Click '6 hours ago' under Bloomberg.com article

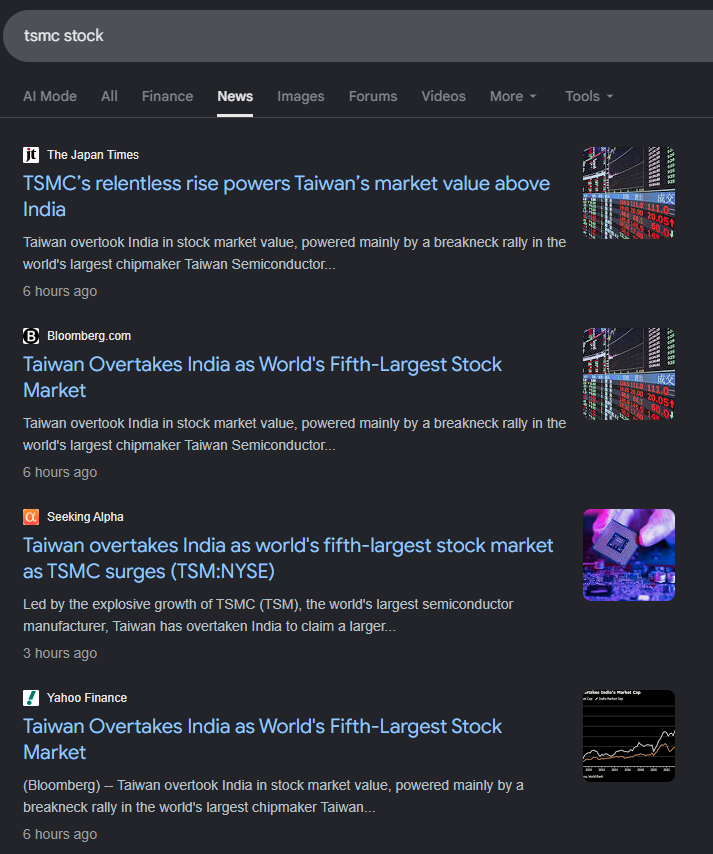(x=60, y=472)
